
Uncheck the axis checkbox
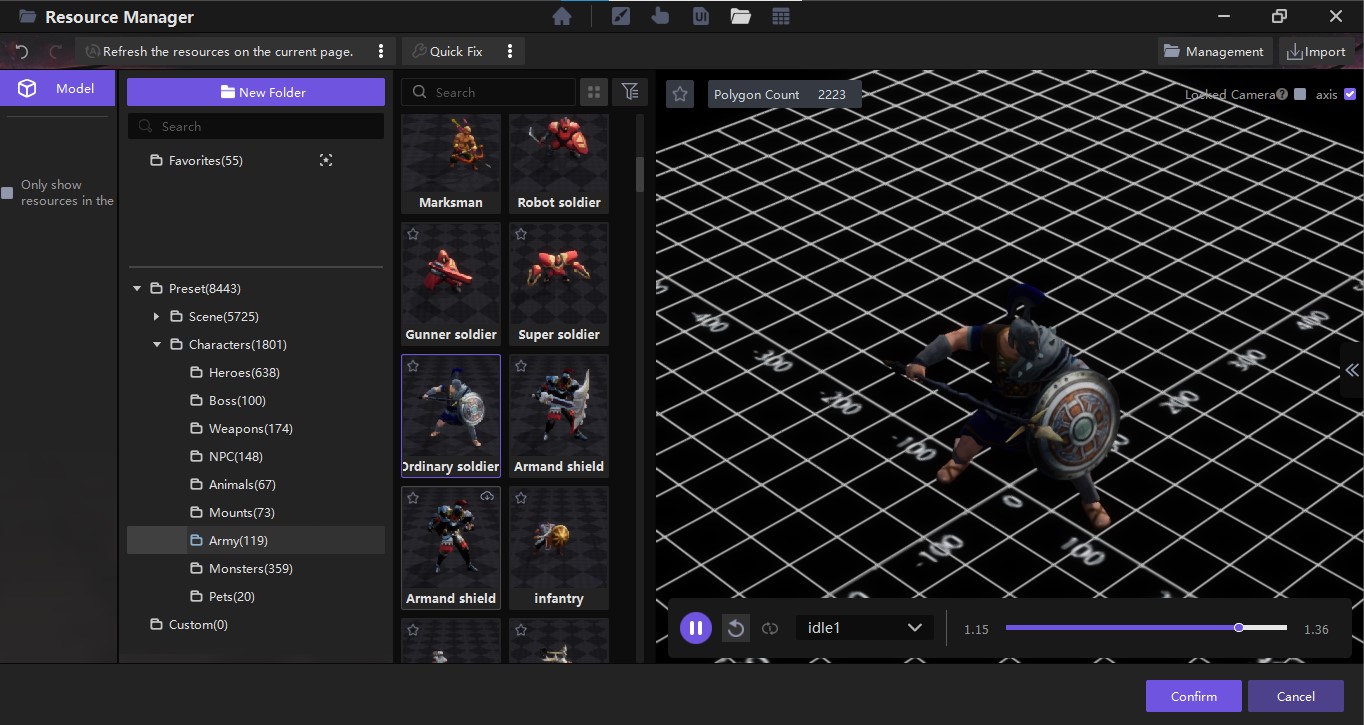coord(1350,94)
